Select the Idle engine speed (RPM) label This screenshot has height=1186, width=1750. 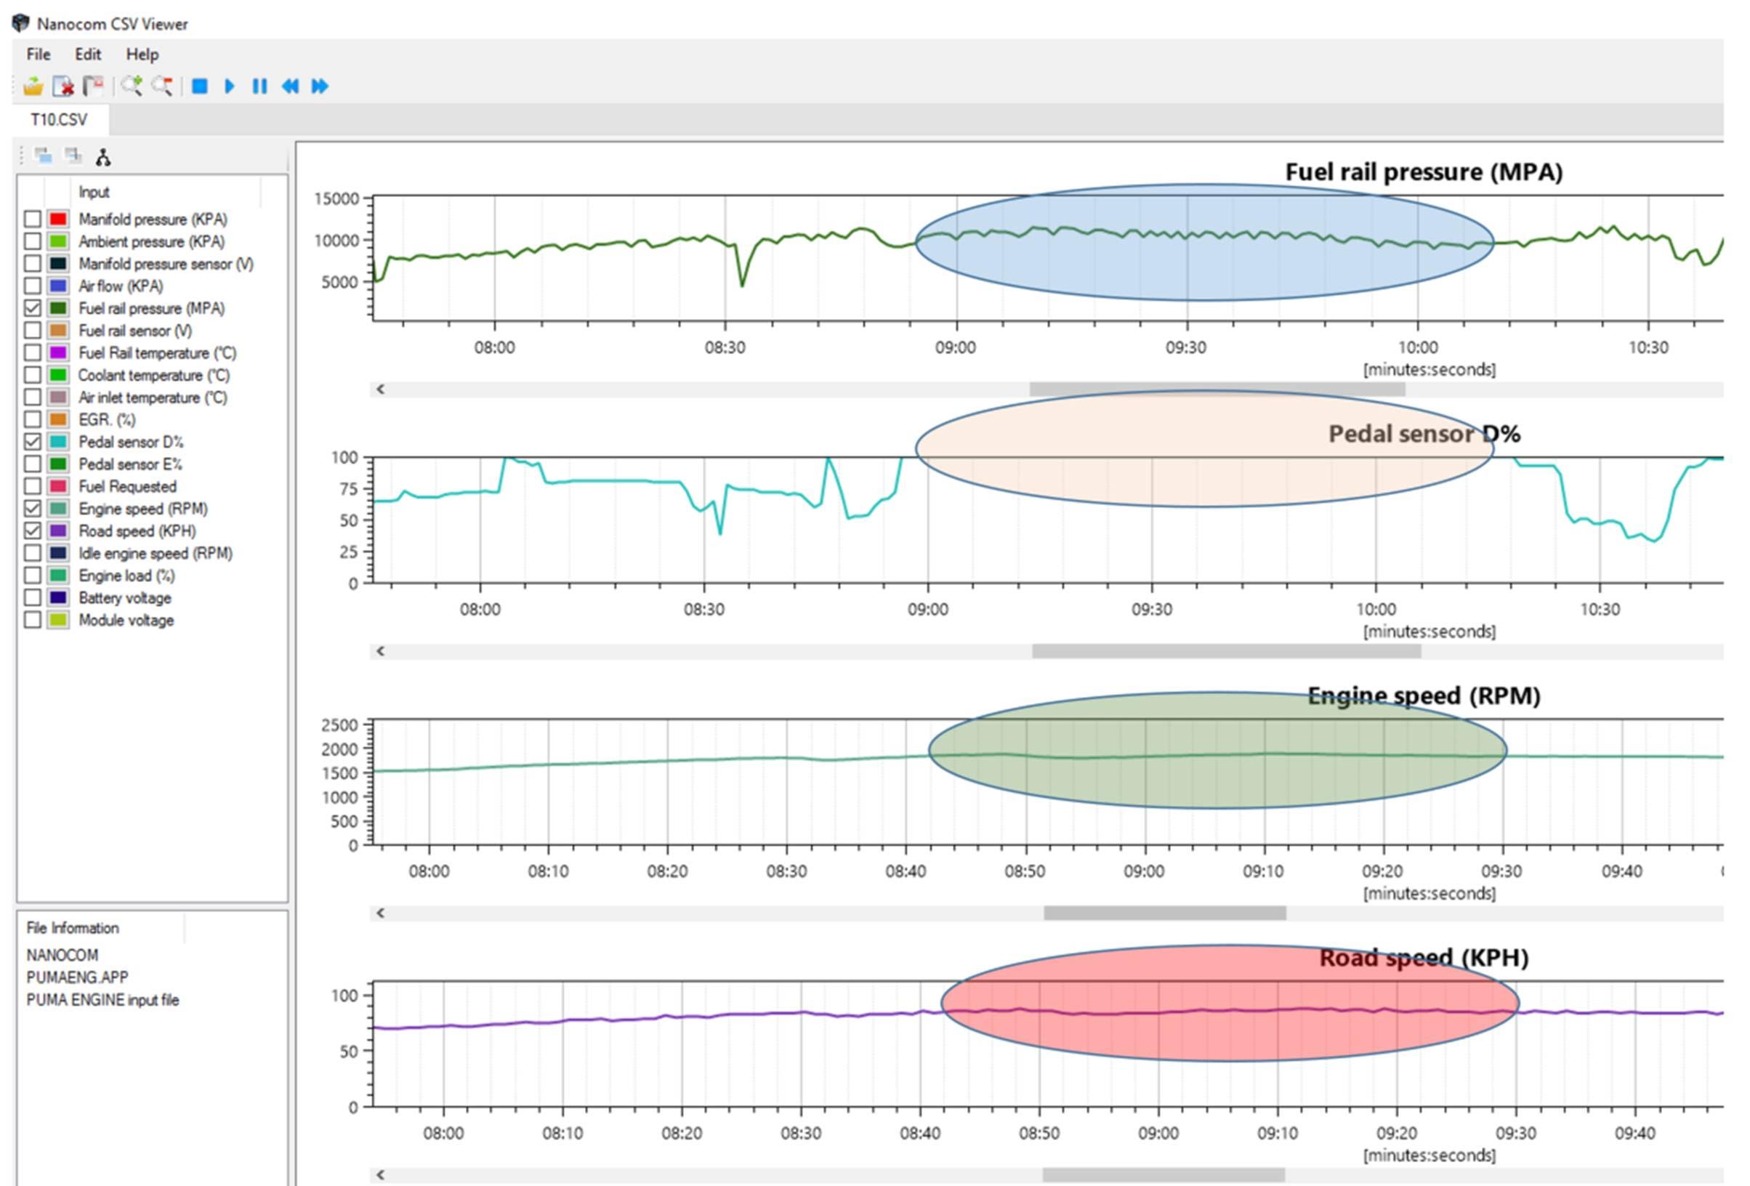tap(155, 553)
